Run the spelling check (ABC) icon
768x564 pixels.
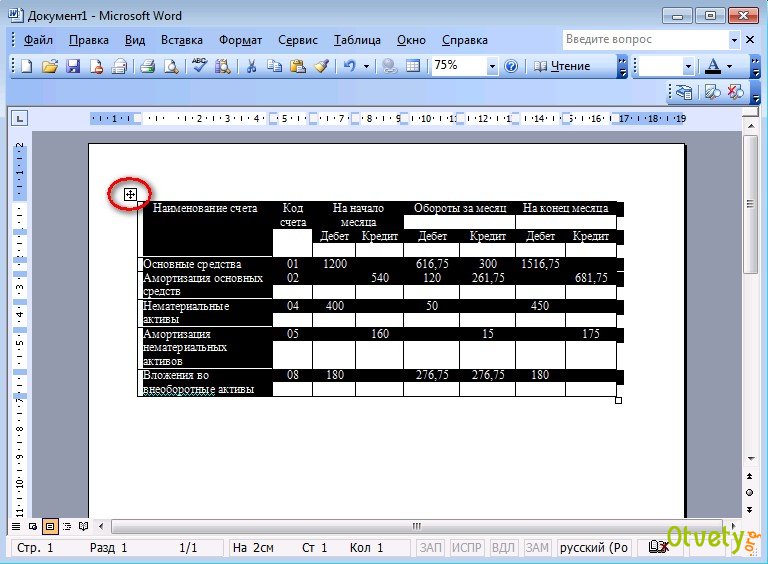pos(199,66)
